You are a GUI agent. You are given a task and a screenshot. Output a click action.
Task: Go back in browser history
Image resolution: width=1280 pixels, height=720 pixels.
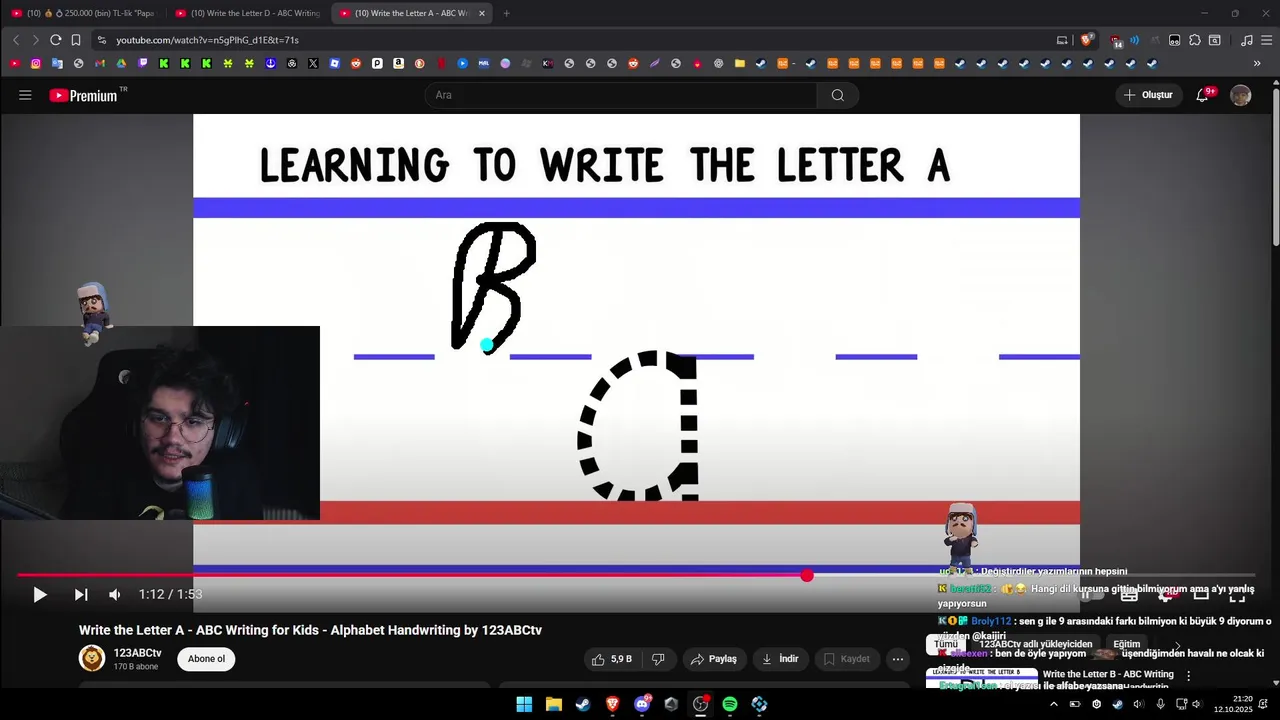[16, 40]
